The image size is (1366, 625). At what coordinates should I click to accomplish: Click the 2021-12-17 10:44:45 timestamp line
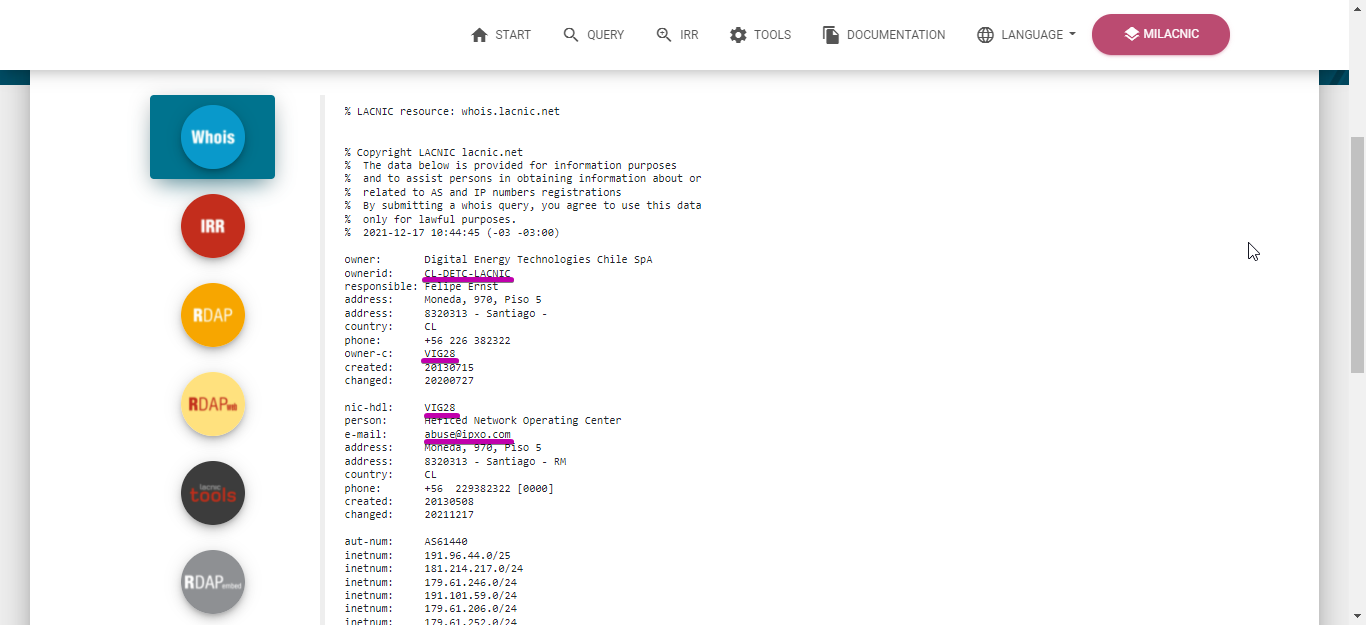(x=452, y=233)
